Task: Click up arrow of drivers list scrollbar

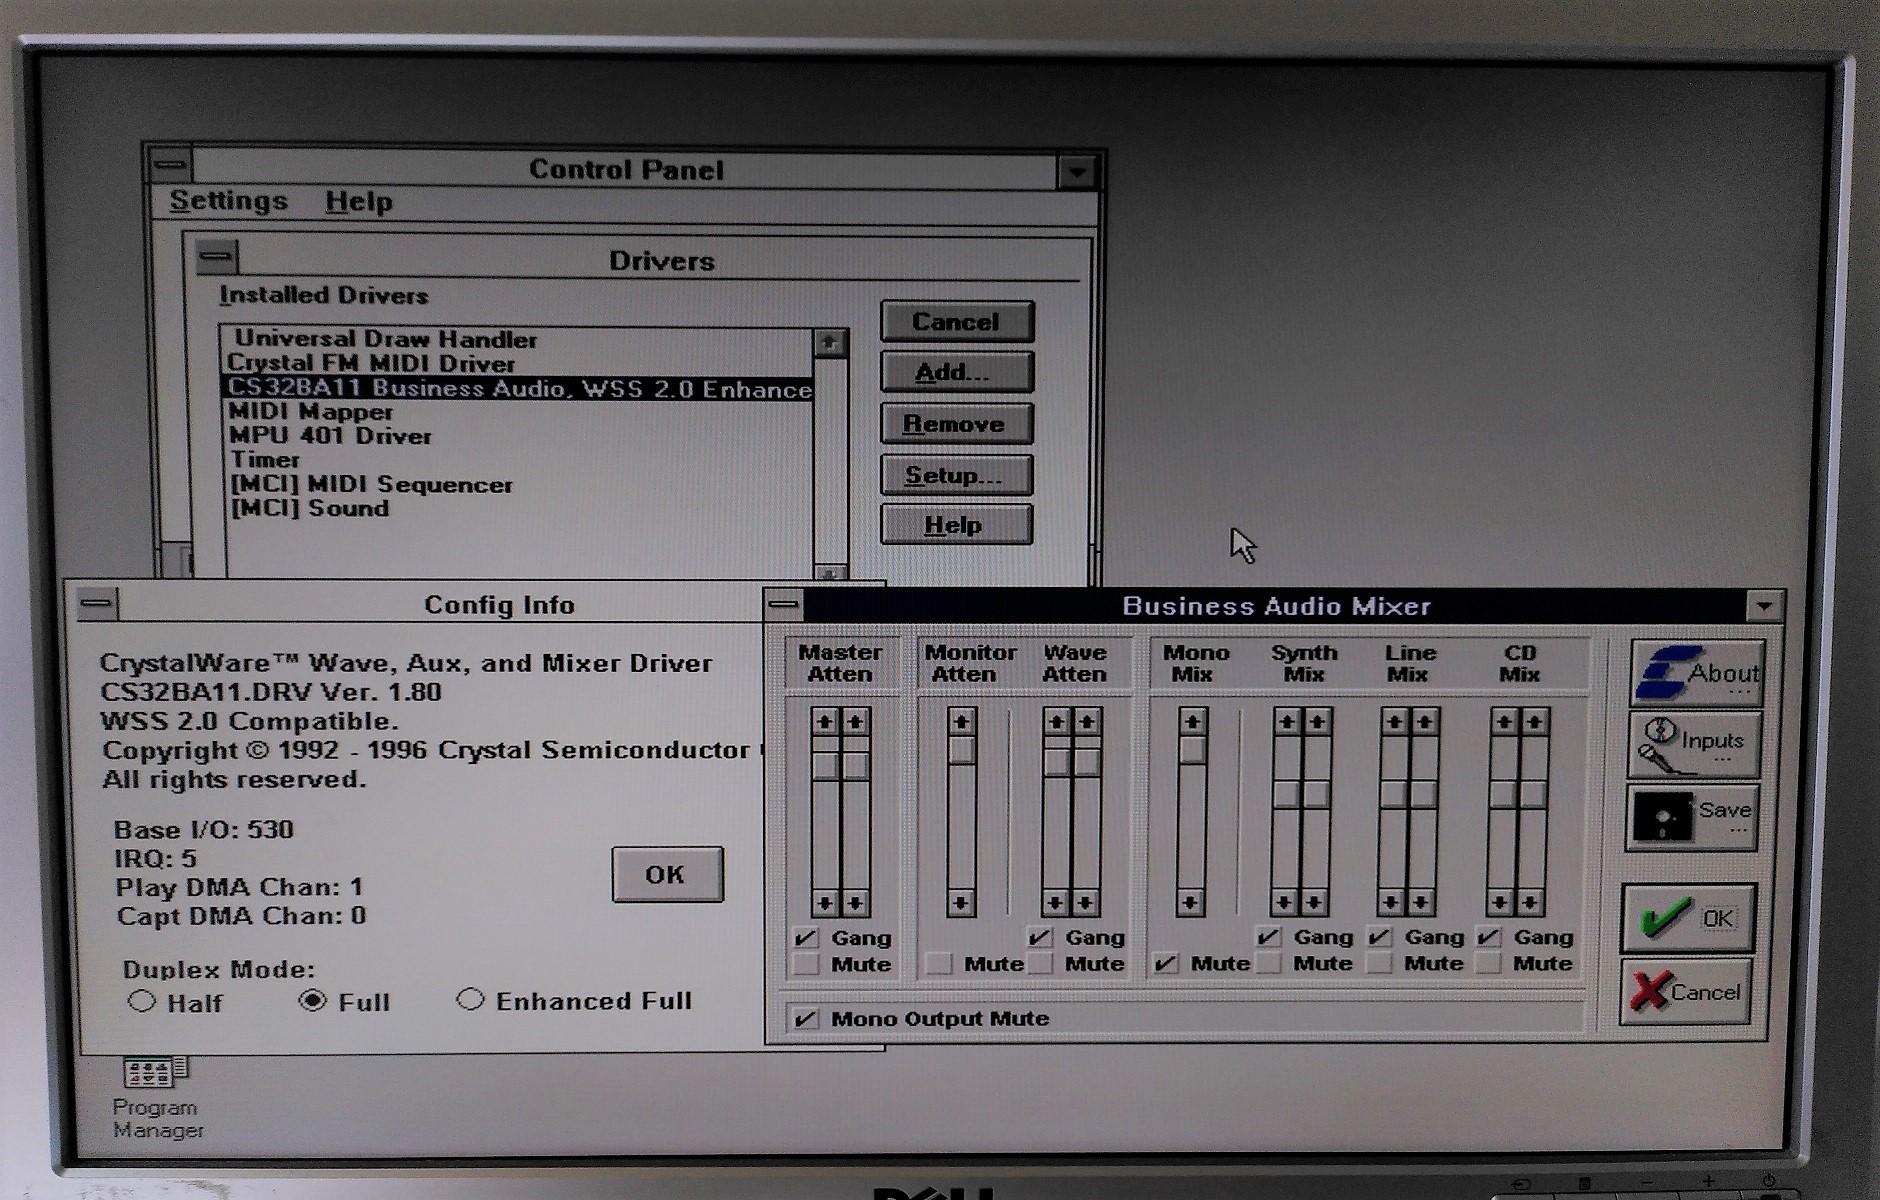Action: (829, 343)
